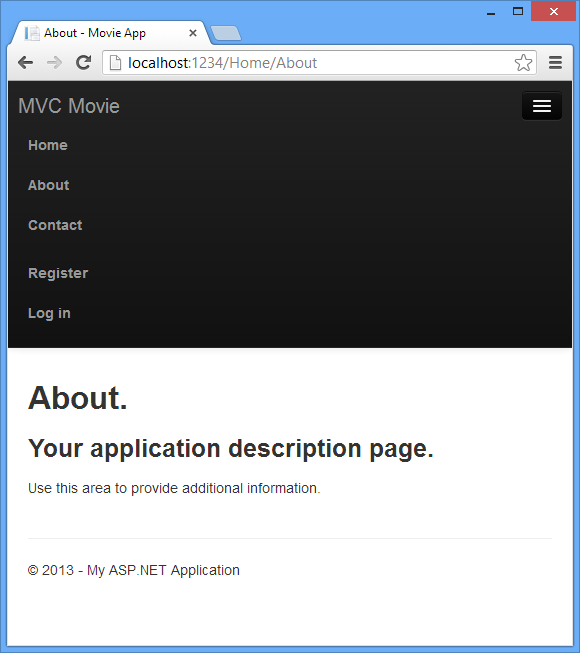
Task: Click 'Your application description page.' subheading
Action: (231, 449)
